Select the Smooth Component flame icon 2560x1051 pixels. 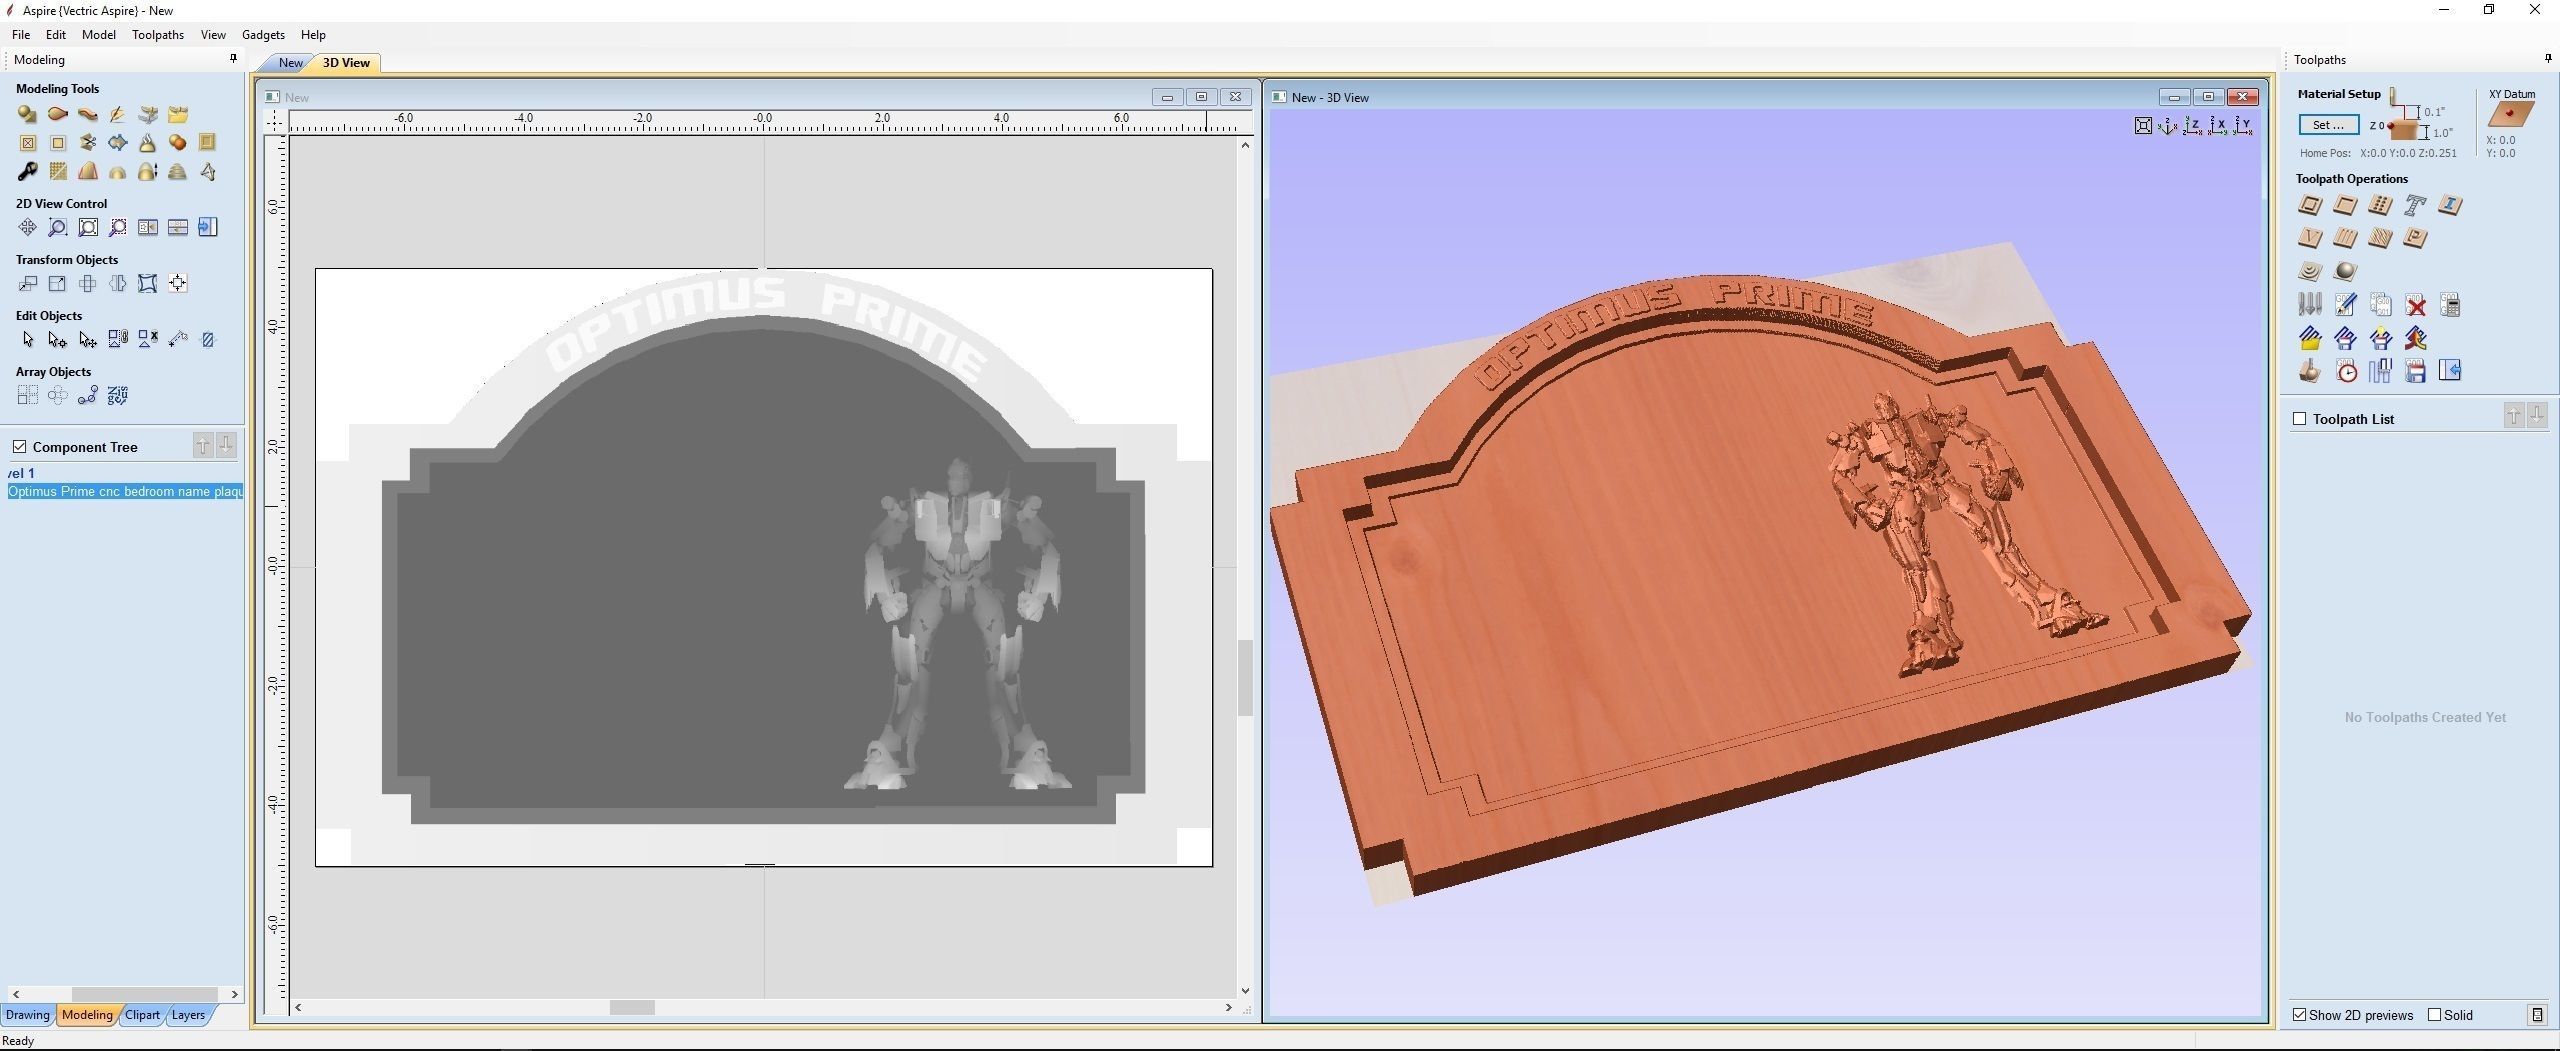click(147, 143)
